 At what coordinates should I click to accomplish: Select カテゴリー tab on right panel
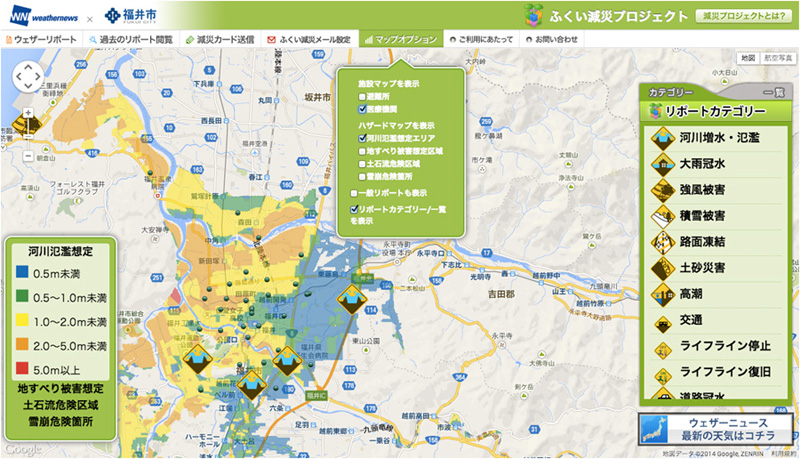670,92
